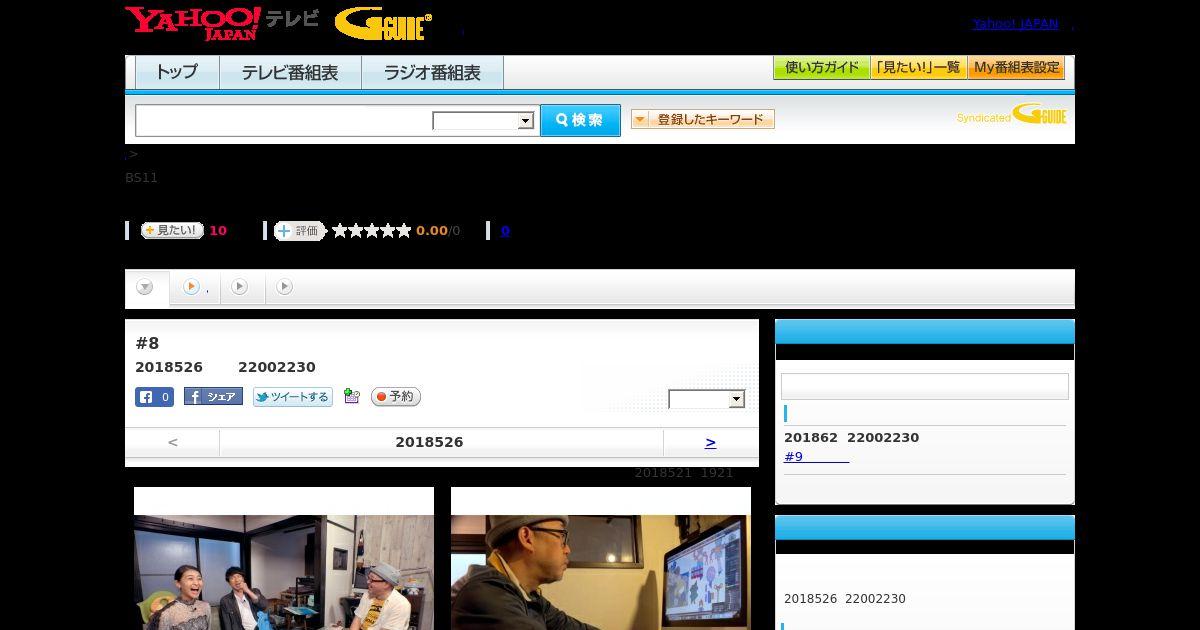This screenshot has width=1200, height=630.
Task: Open the Yahoo! JAPAN テレビ logo
Action: [x=222, y=23]
